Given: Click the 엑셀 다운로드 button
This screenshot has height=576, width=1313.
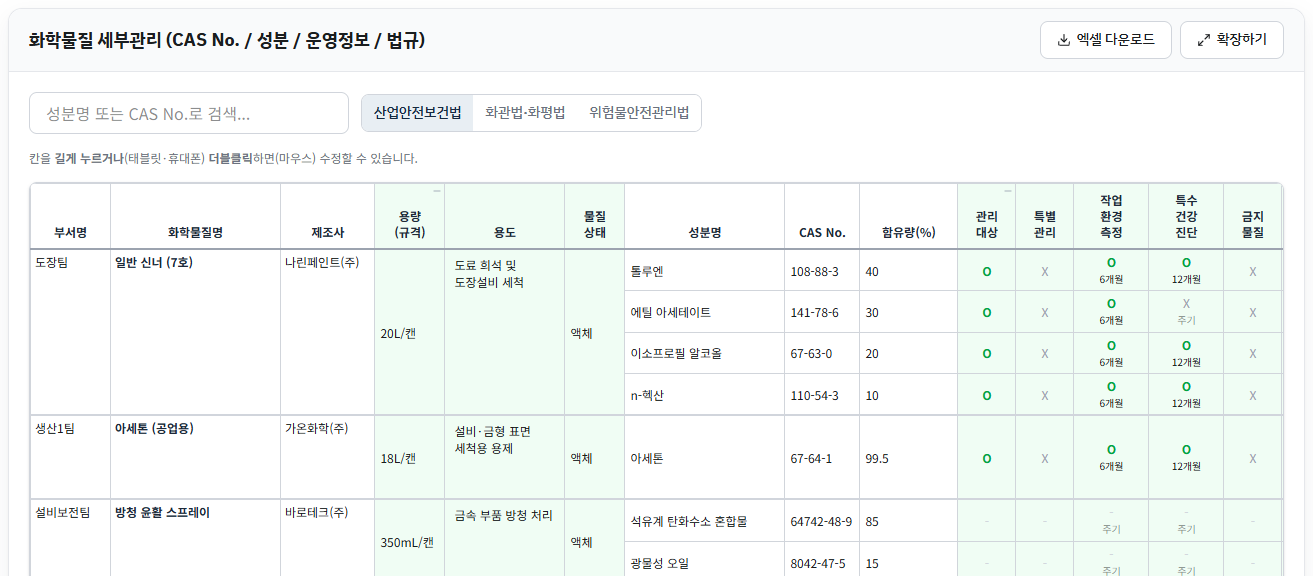Looking at the screenshot, I should (1106, 40).
